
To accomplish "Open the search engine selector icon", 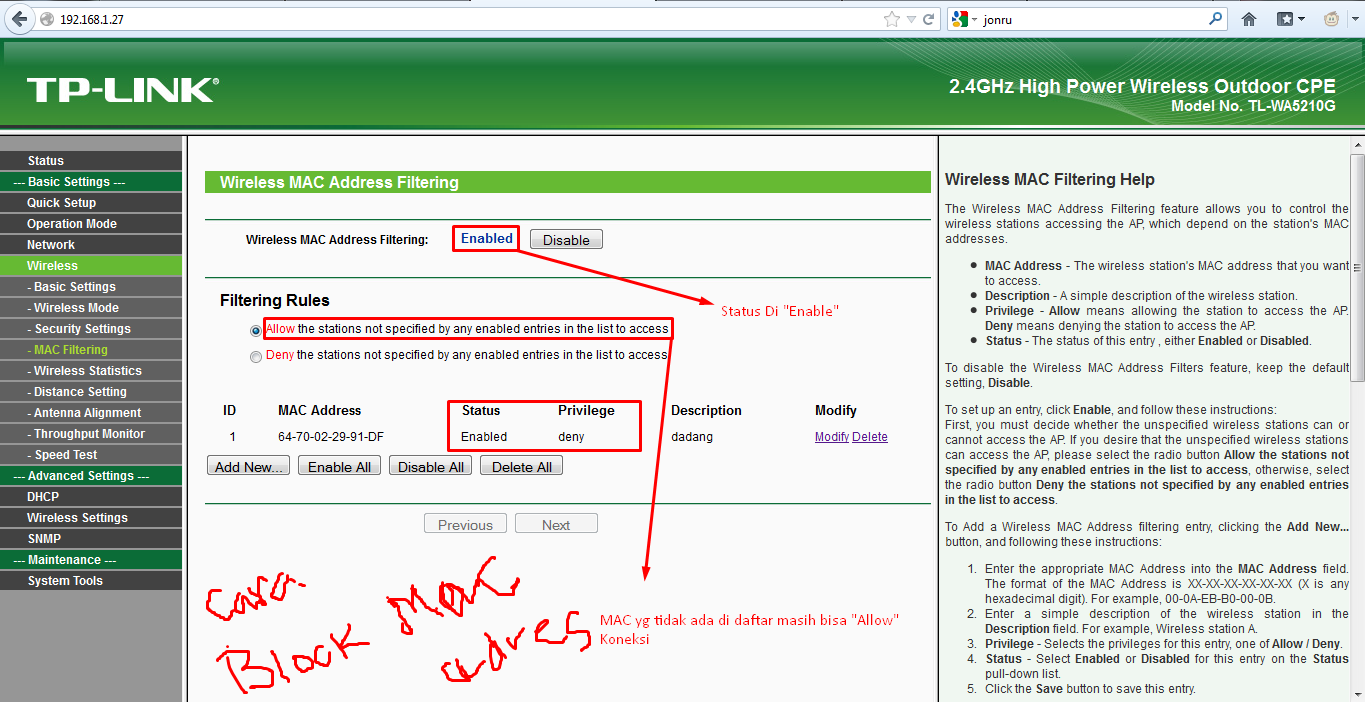I will click(960, 19).
